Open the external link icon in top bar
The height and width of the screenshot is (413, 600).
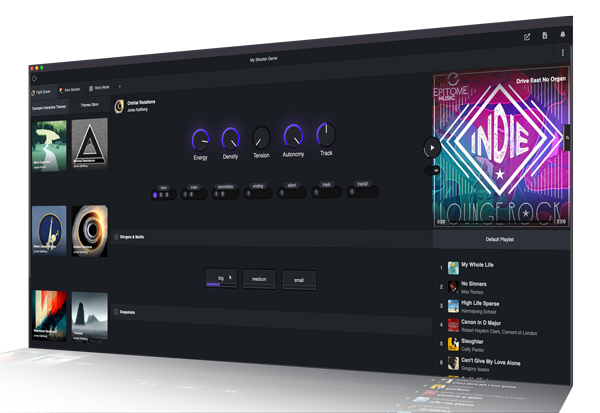pos(527,37)
